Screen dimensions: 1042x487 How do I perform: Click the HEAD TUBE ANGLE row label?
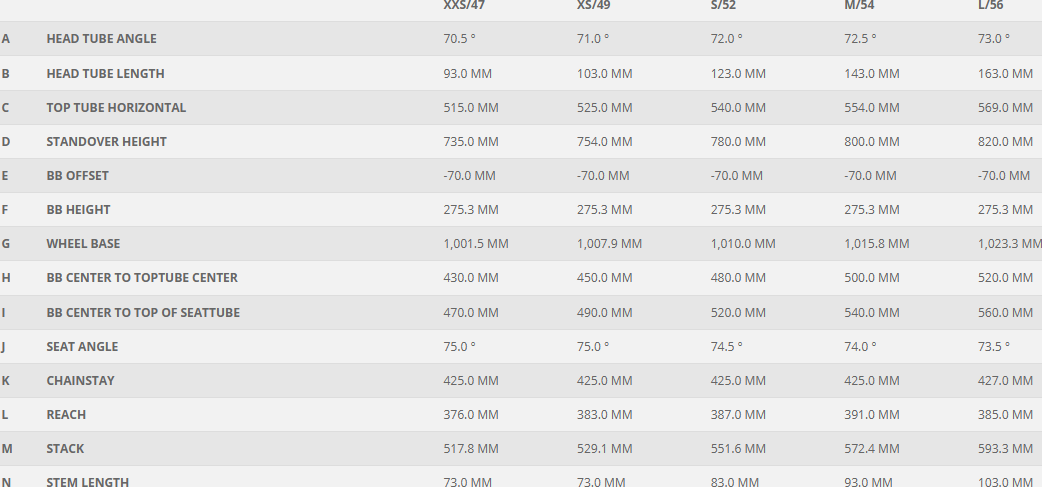[x=101, y=39]
